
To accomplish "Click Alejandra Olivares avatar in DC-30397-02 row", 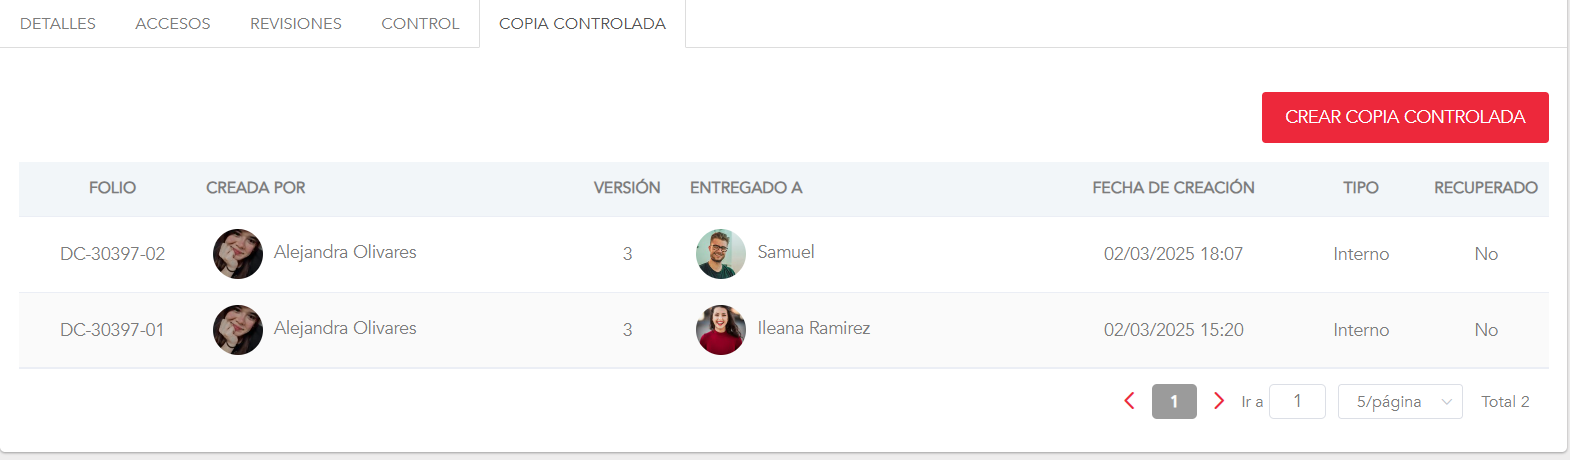I will (x=238, y=254).
